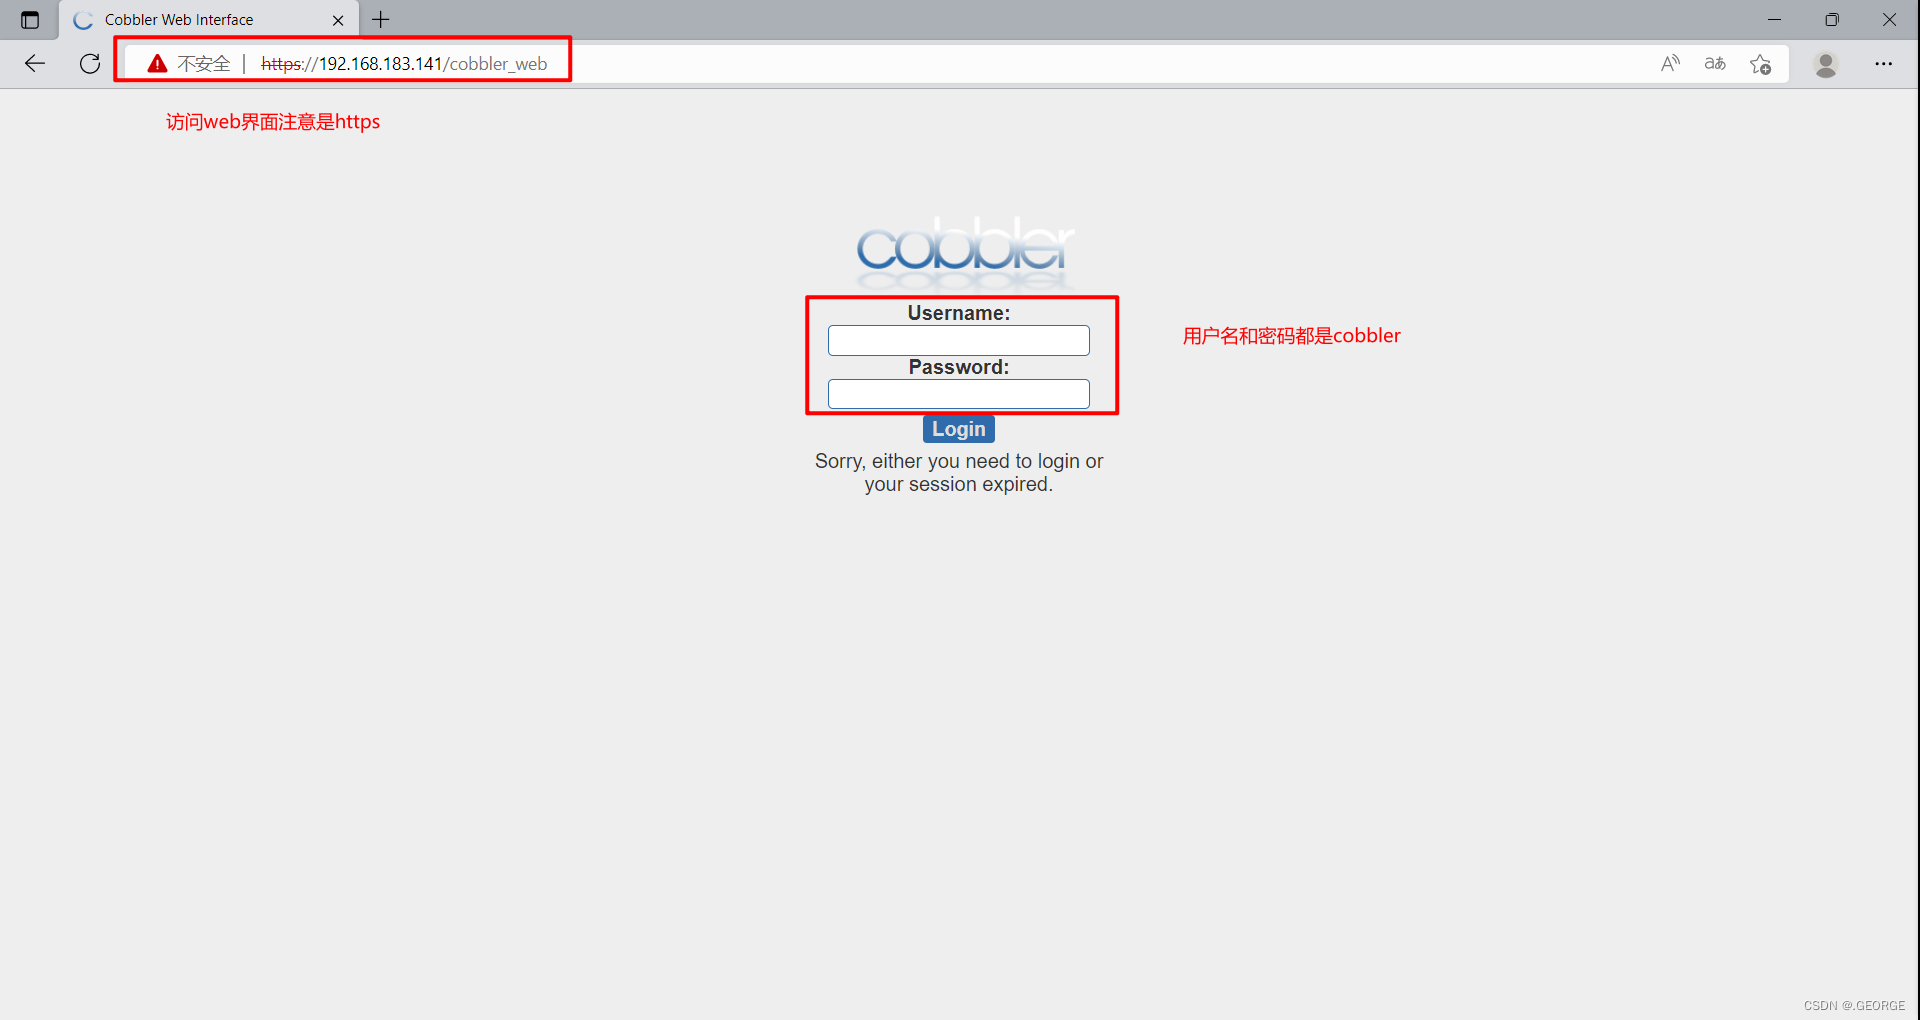Focus the Username input field

(x=959, y=340)
